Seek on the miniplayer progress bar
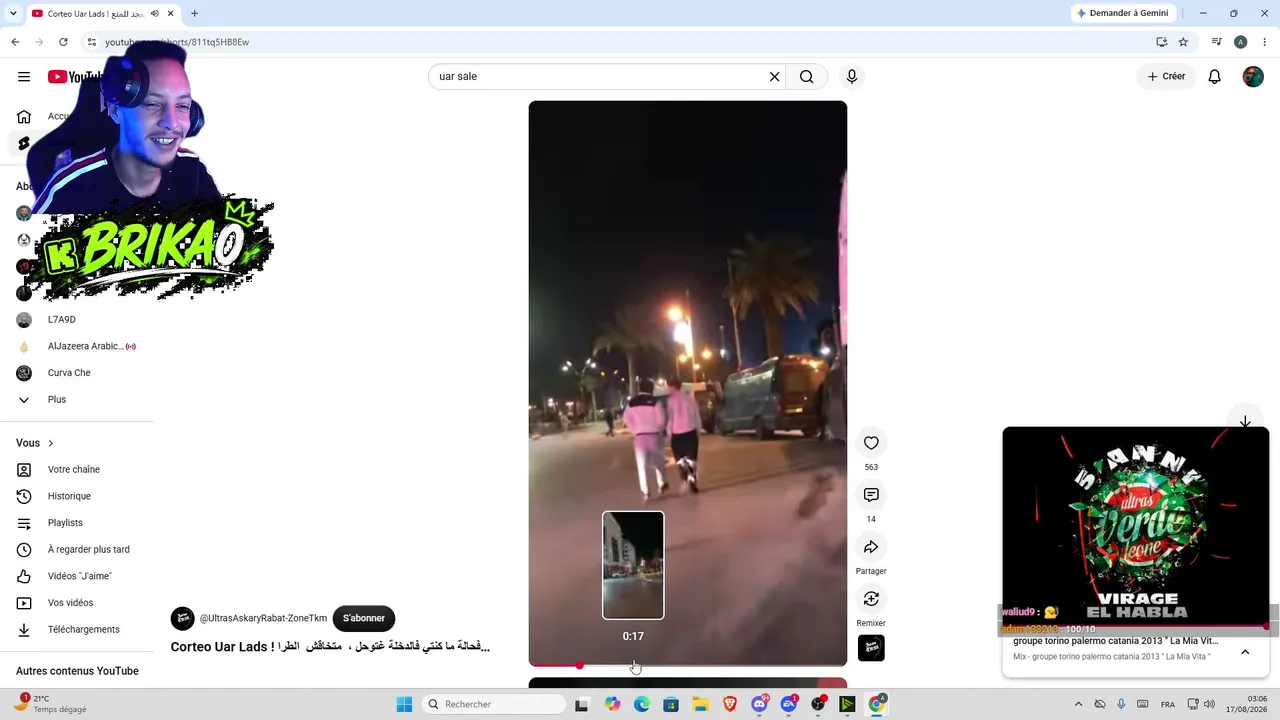1280x720 pixels. tap(1136, 627)
